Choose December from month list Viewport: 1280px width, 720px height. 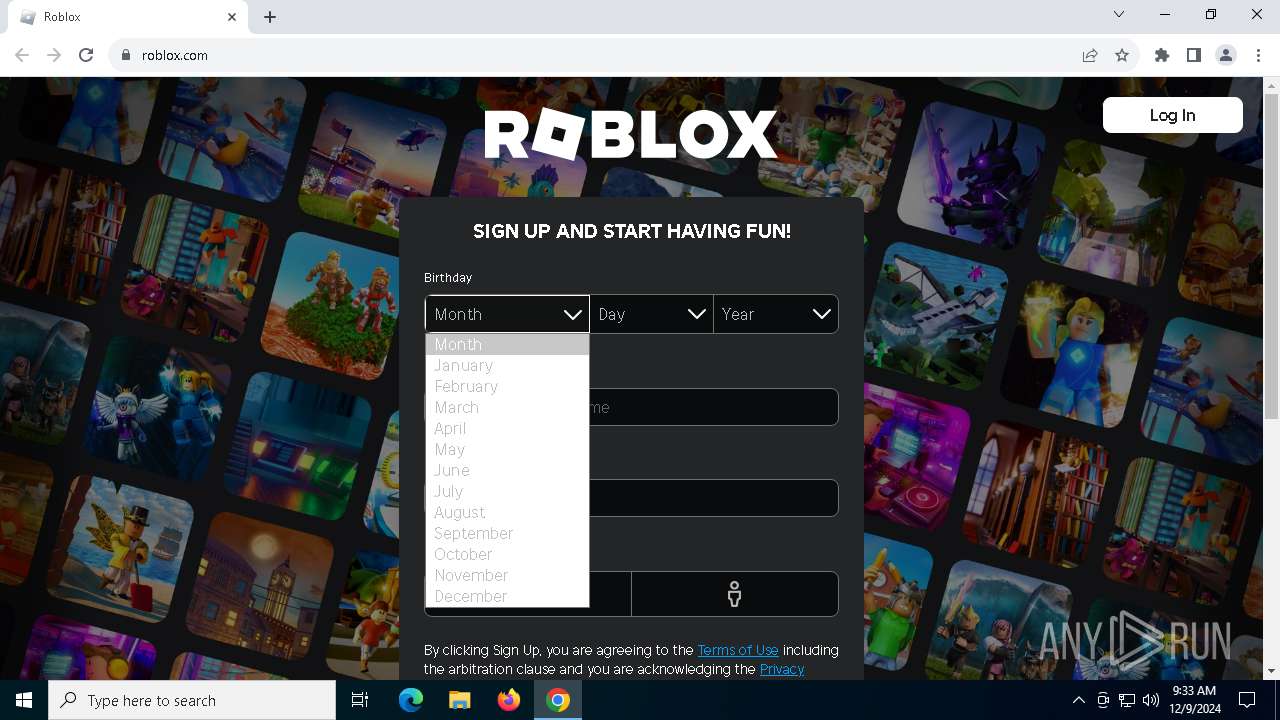tap(507, 596)
